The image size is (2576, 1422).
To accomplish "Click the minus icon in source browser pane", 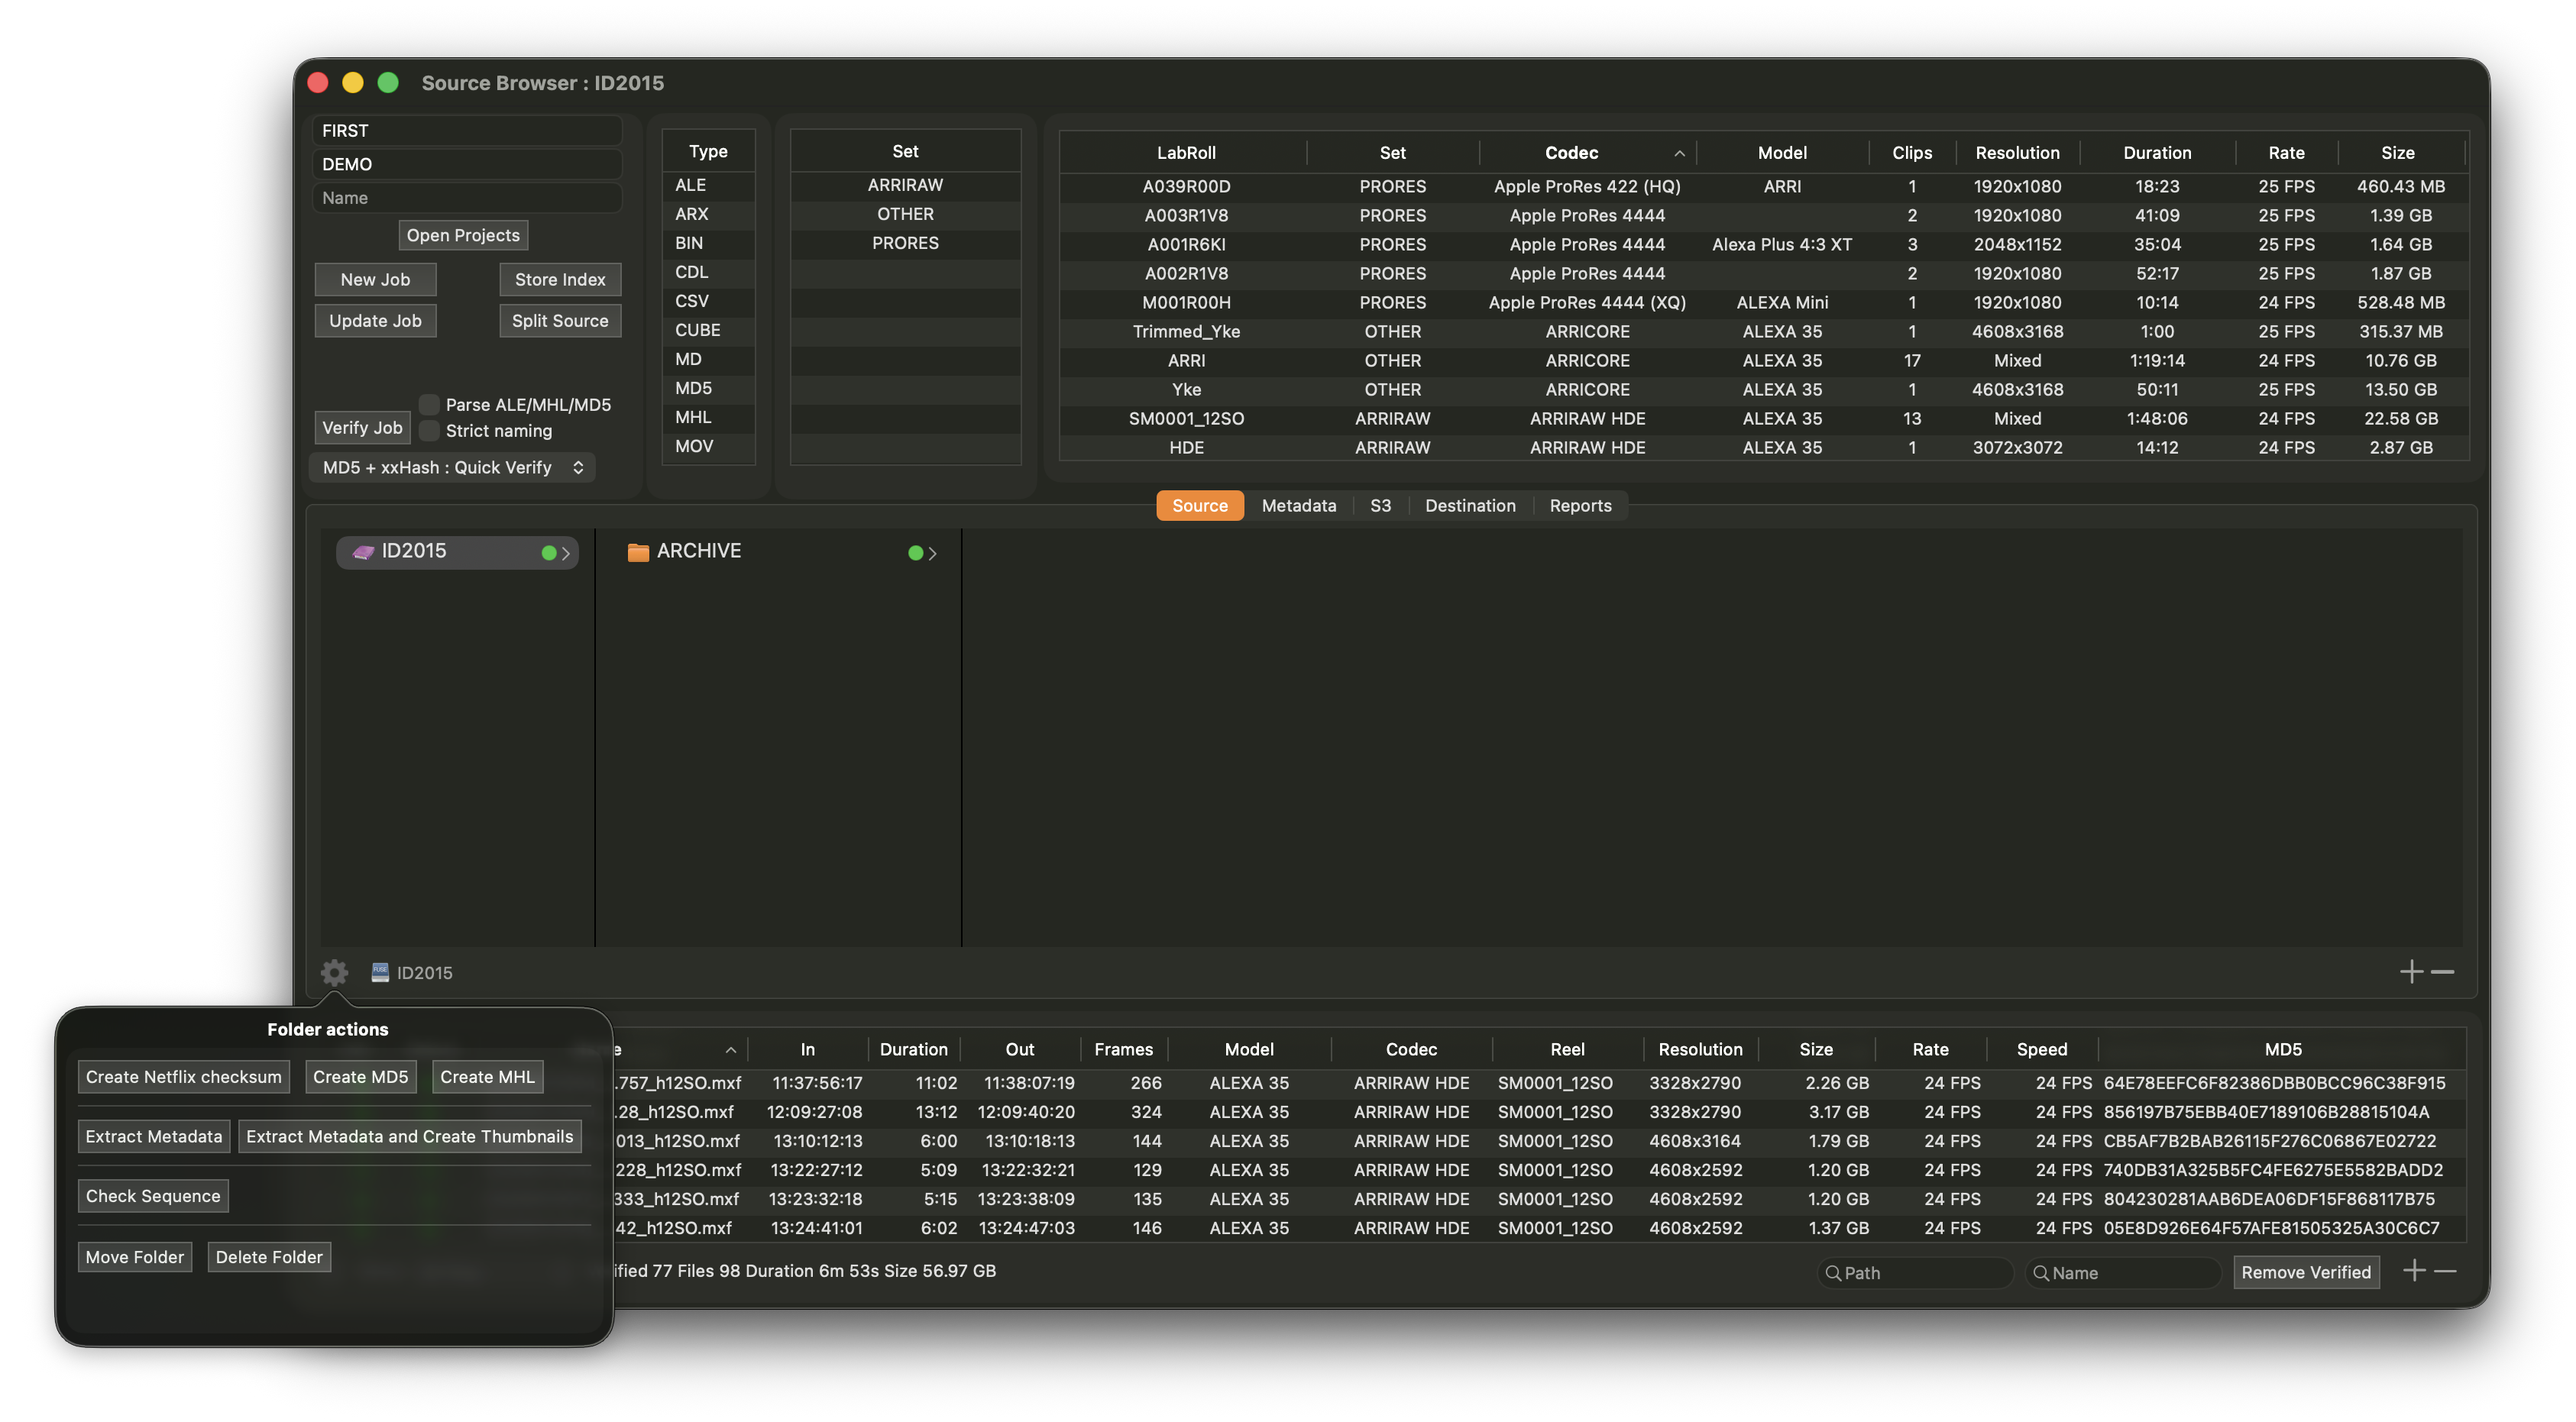I will (2443, 972).
